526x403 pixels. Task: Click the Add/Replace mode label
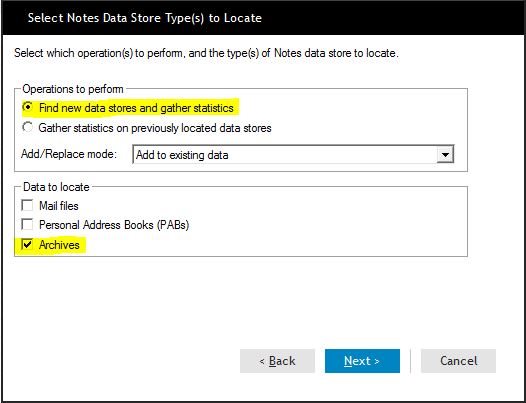69,154
